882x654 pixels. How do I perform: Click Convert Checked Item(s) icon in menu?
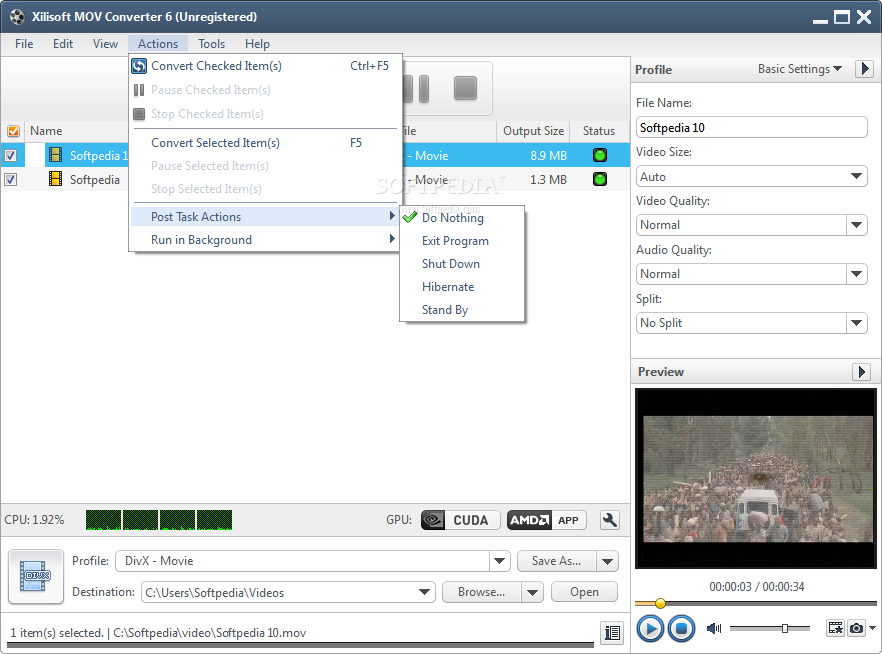click(139, 66)
